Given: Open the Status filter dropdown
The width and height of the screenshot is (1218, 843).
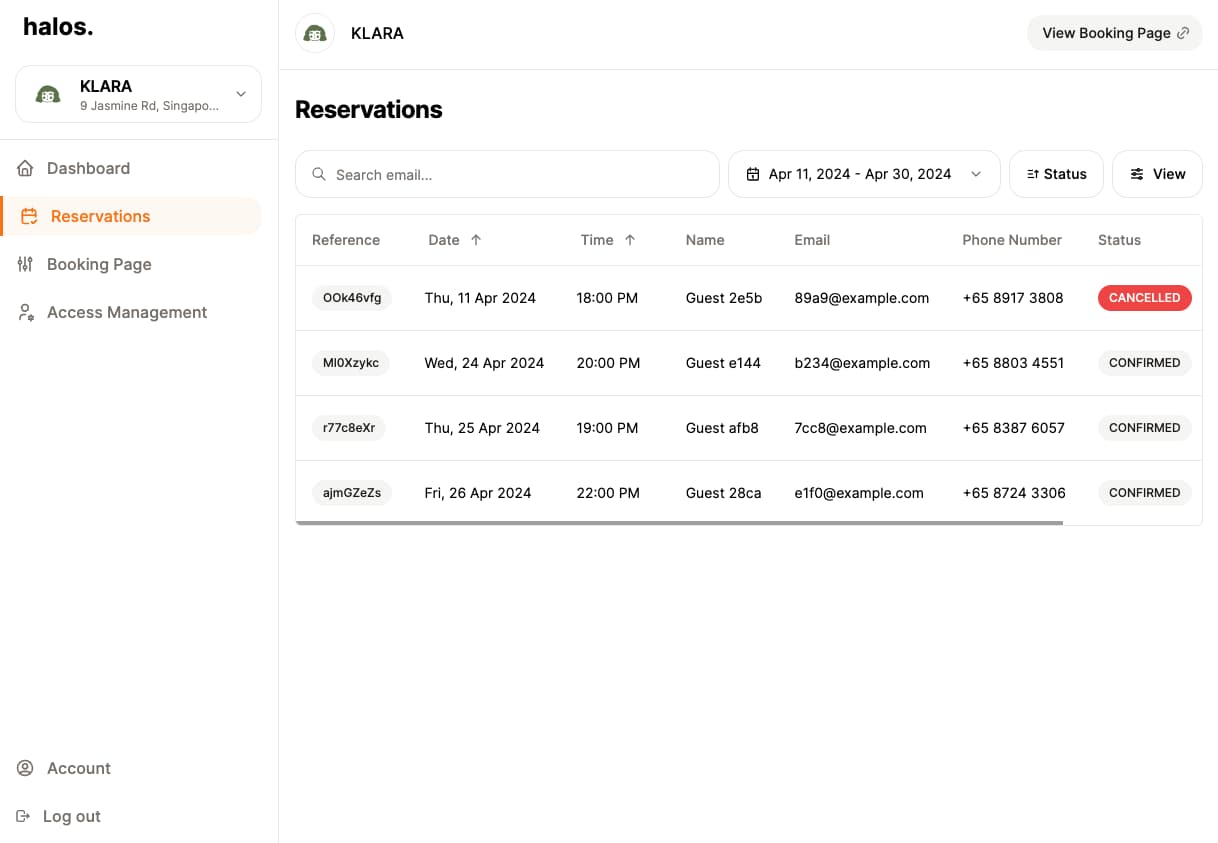Looking at the screenshot, I should (1056, 173).
